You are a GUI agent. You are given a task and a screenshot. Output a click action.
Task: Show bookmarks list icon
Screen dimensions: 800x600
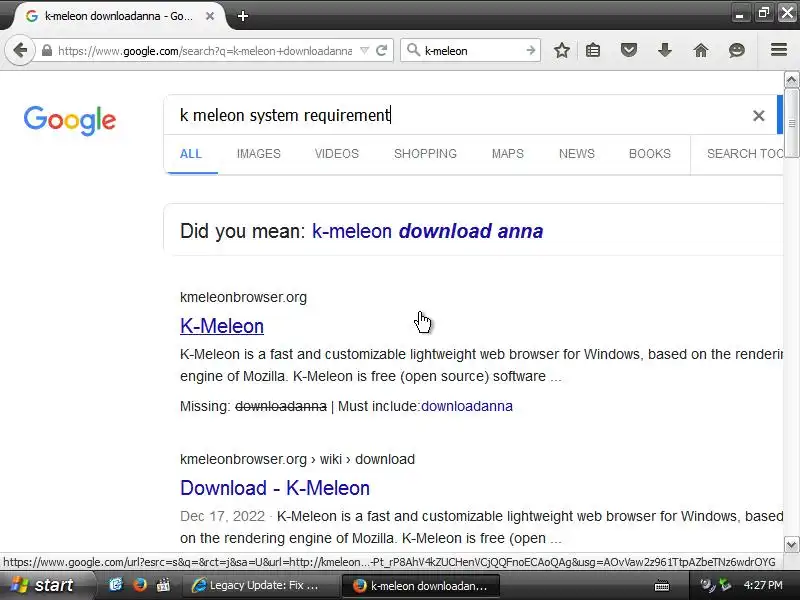[593, 50]
